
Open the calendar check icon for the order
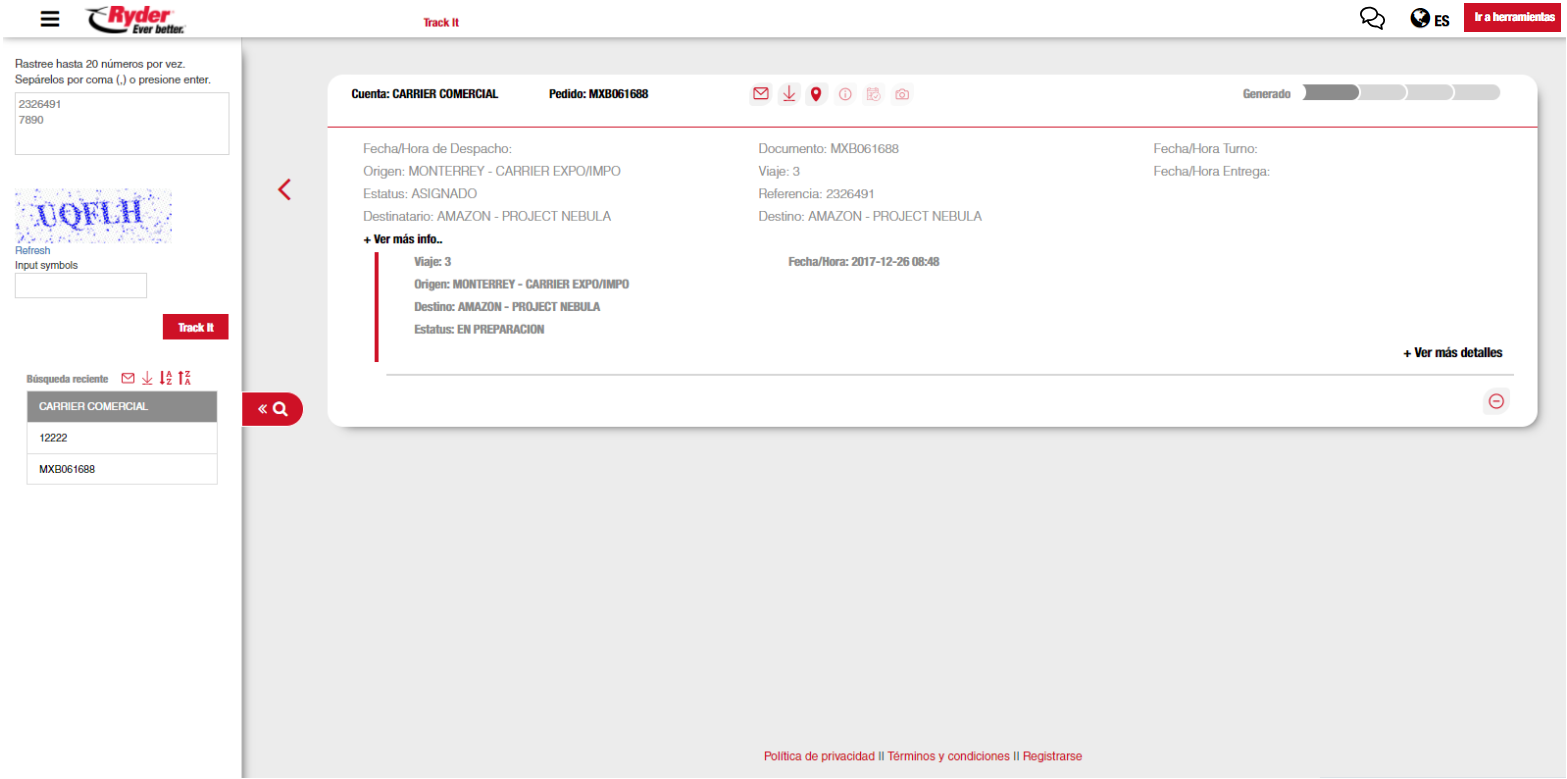point(873,94)
